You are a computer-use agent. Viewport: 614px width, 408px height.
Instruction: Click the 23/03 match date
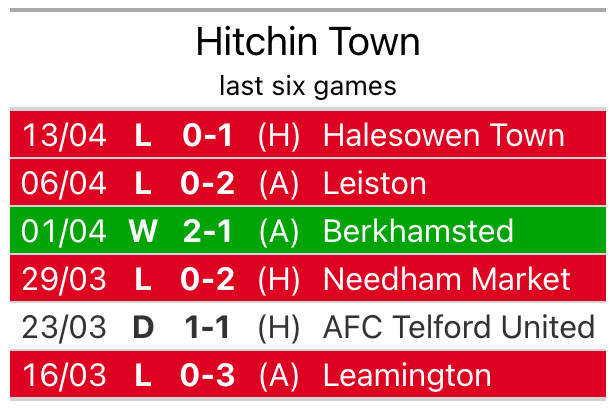(64, 327)
